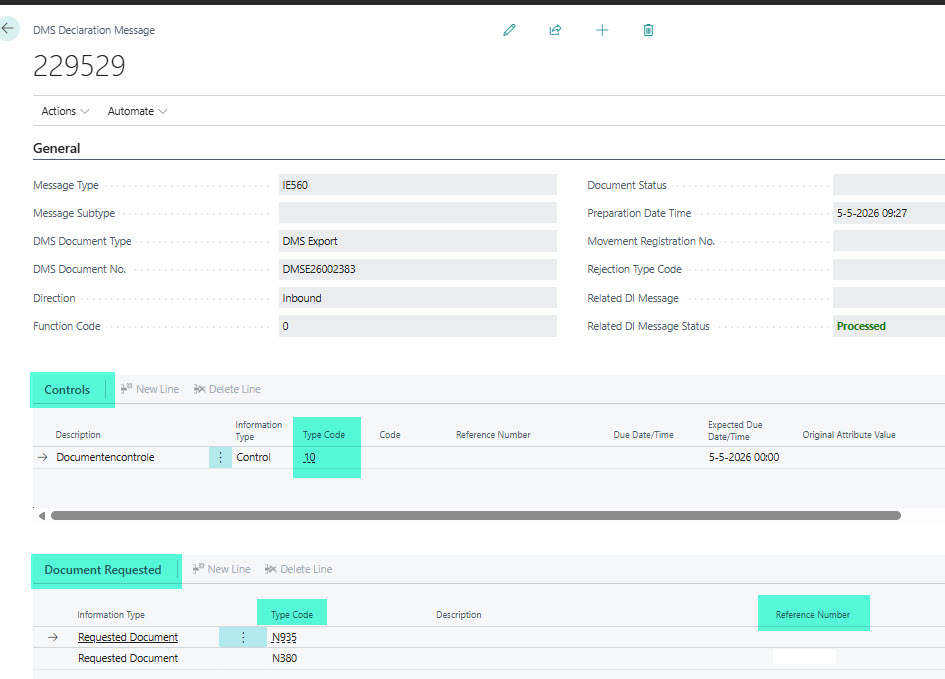This screenshot has width=945, height=679.
Task: Select the General section heading
Action: (57, 148)
